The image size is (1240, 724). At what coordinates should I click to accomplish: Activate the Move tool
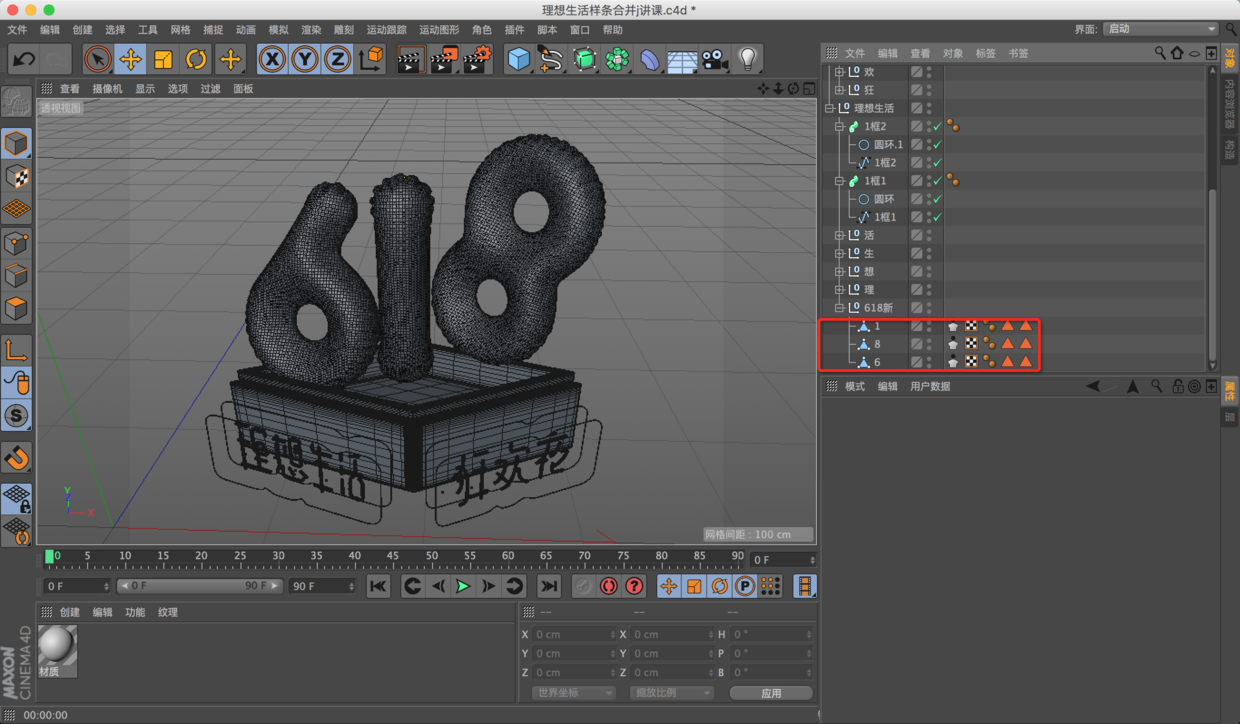tap(130, 59)
